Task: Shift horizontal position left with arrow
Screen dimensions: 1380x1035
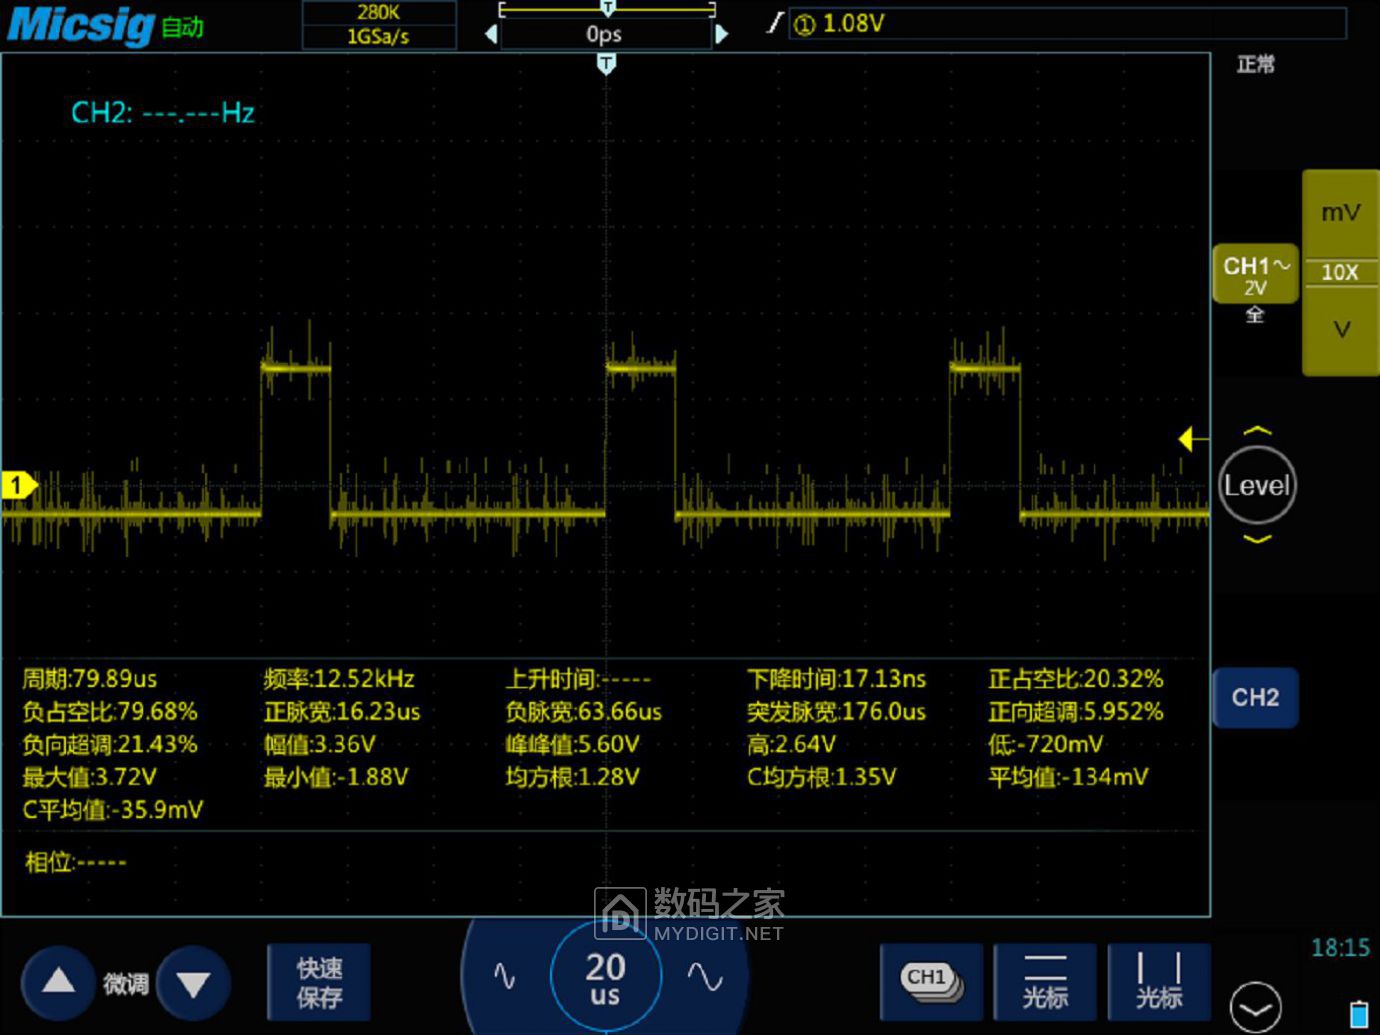Action: 490,34
